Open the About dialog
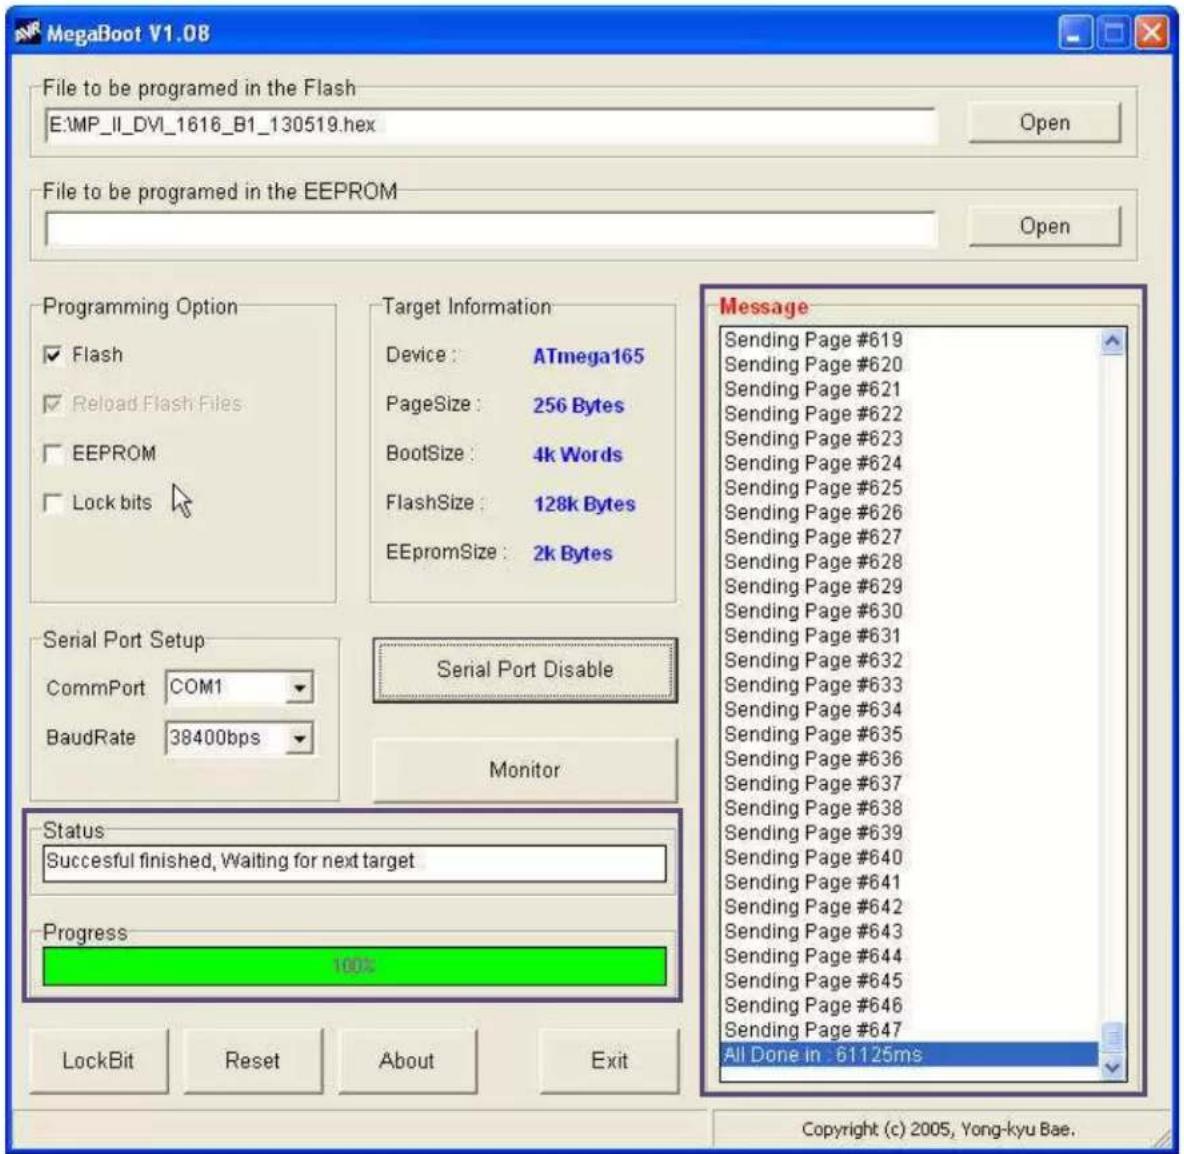Screen dimensions: 1184x1154 point(407,1060)
